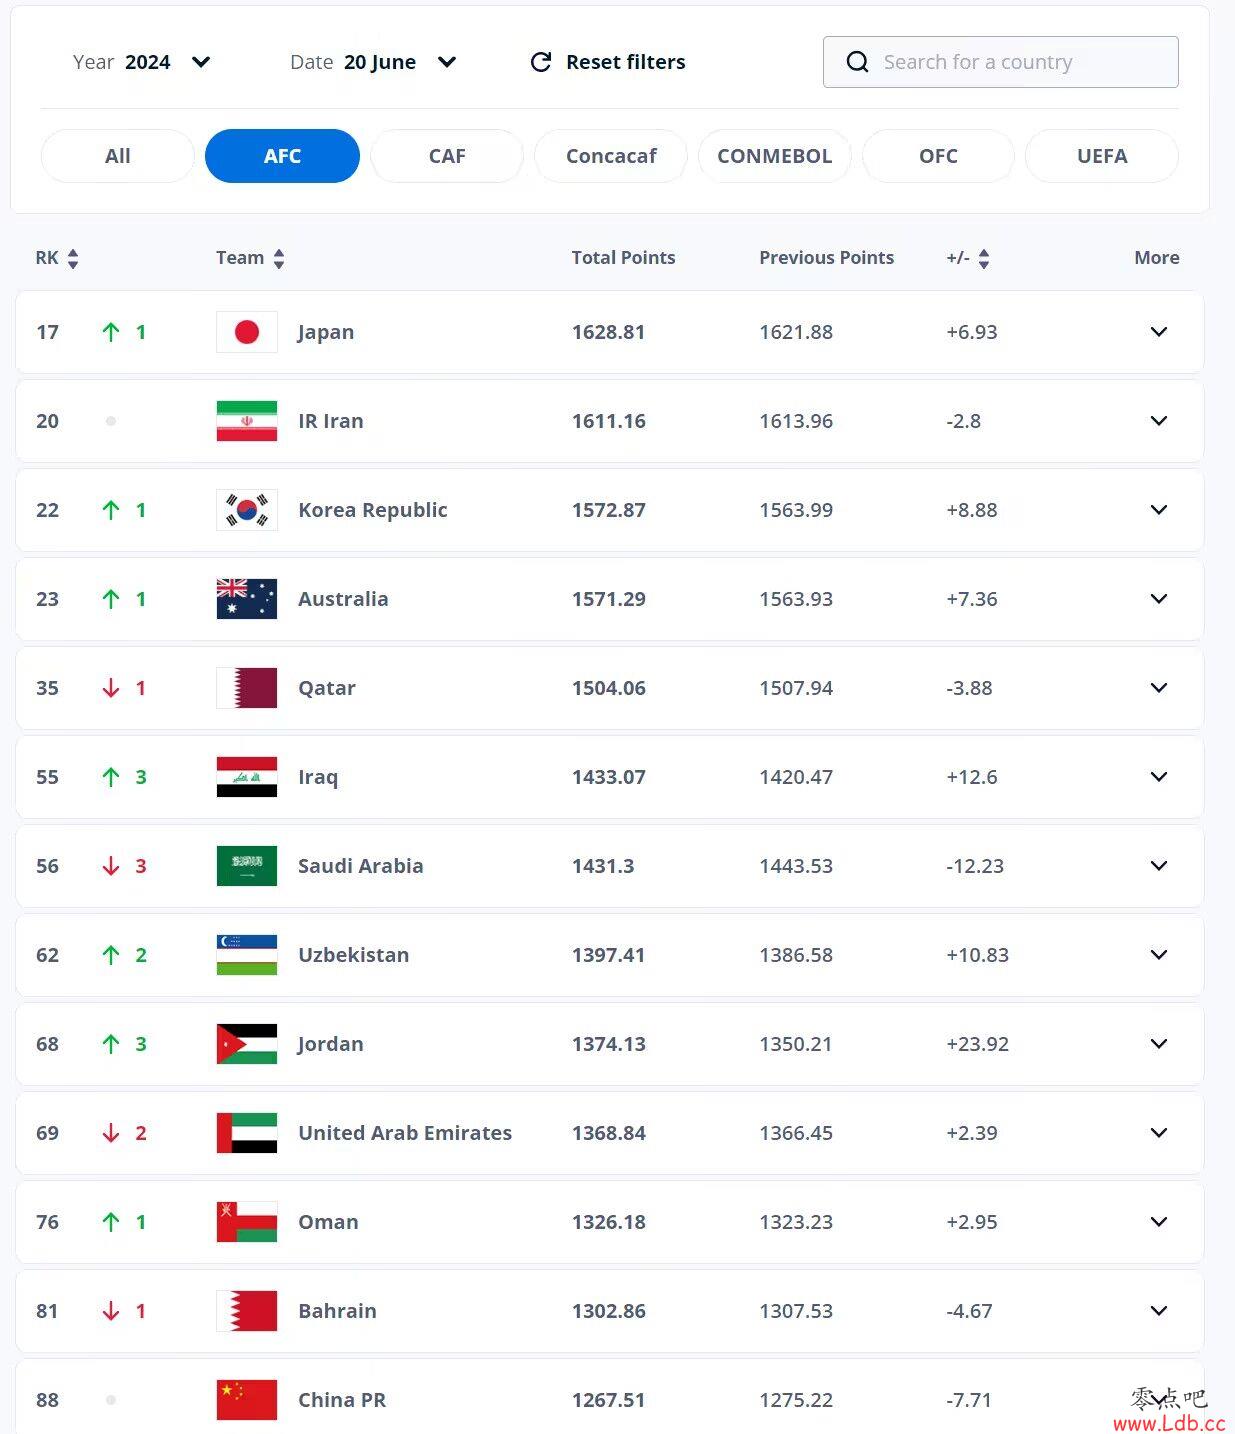Open the Date 20 June dropdown
The image size is (1235, 1434).
(447, 62)
